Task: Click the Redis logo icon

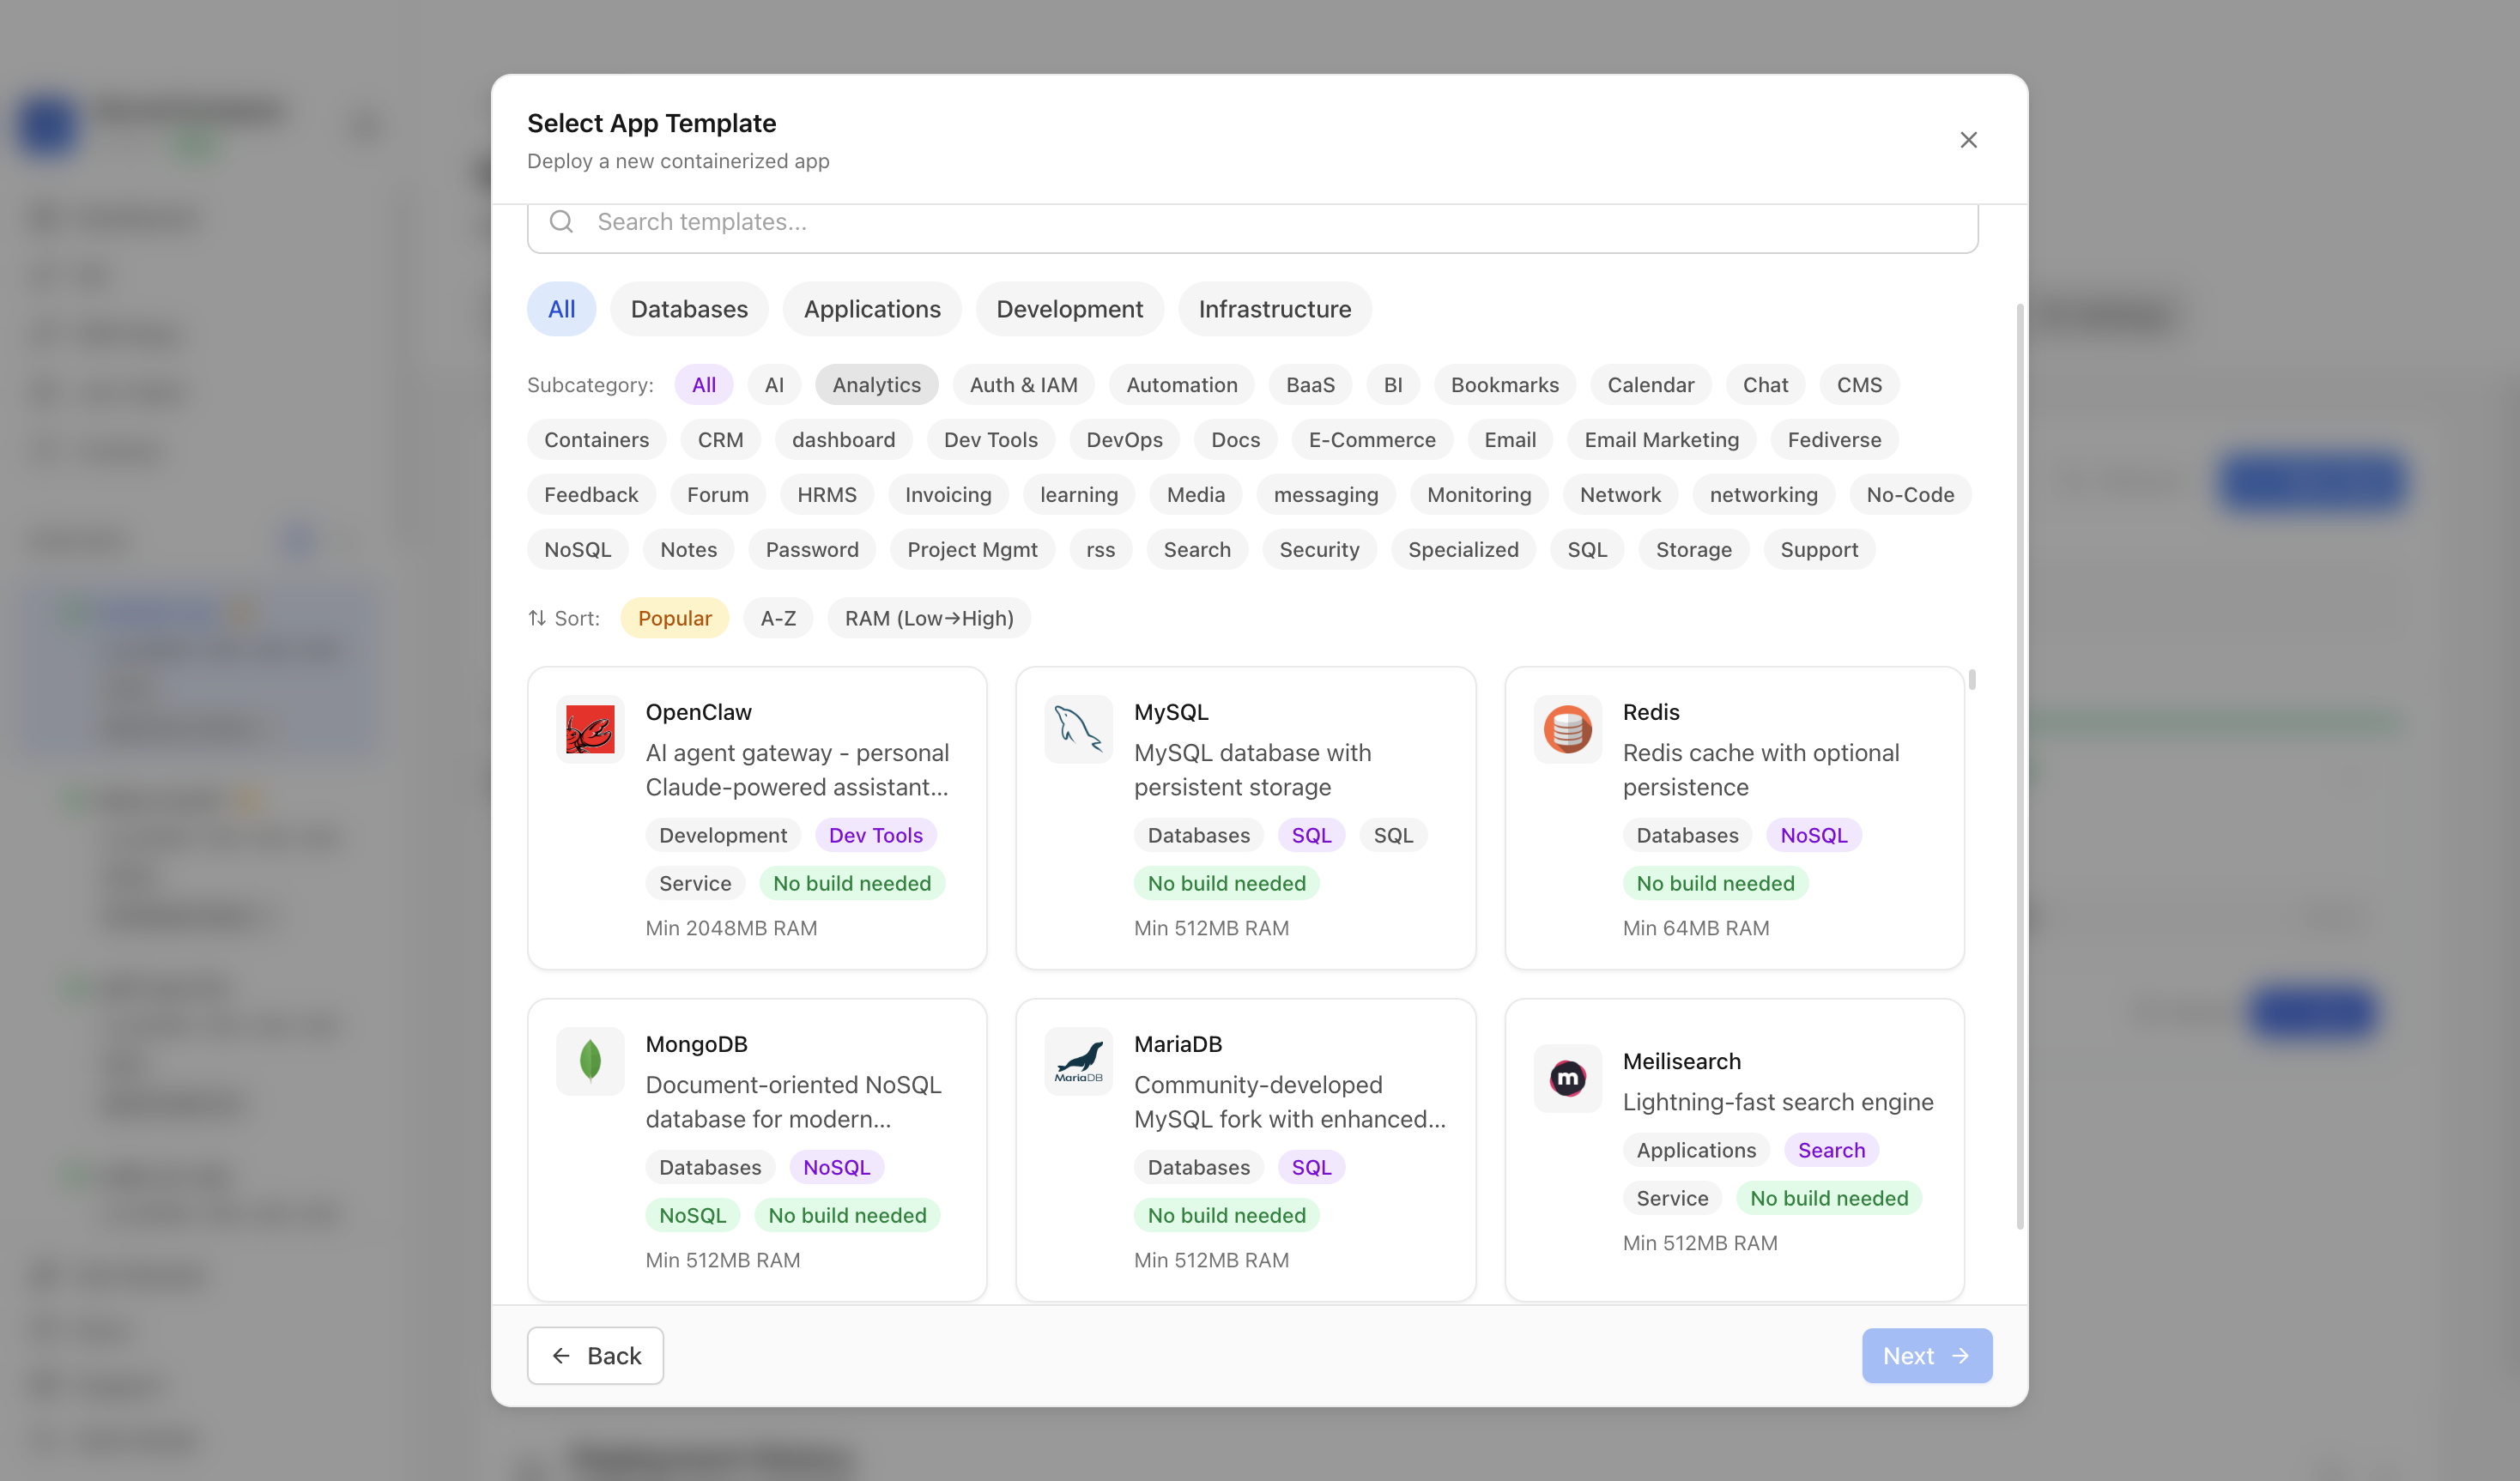Action: pyautogui.click(x=1567, y=729)
